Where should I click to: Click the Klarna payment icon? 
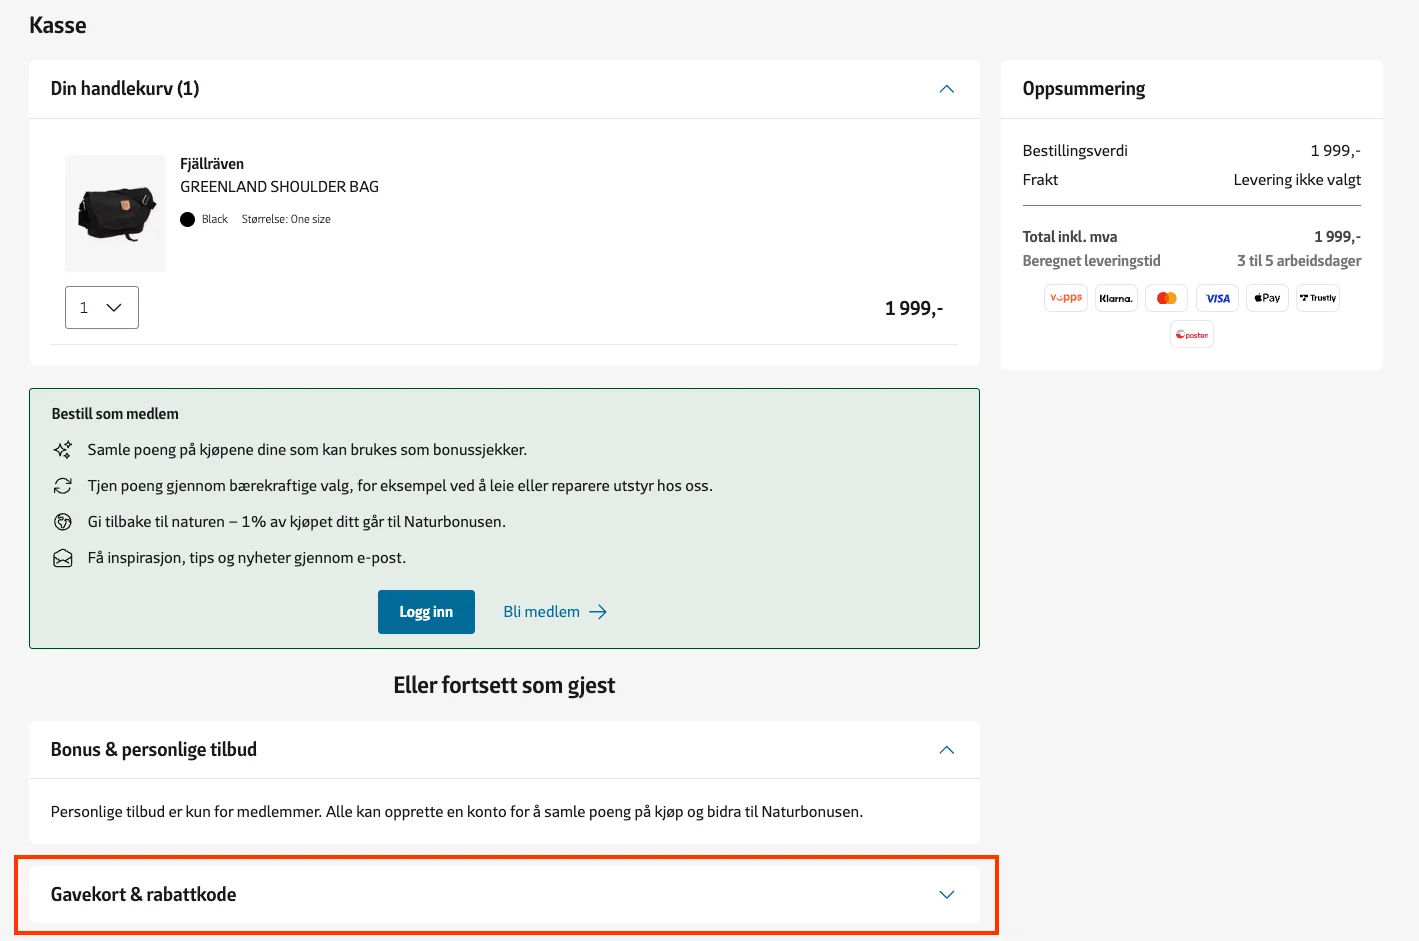[x=1116, y=298]
